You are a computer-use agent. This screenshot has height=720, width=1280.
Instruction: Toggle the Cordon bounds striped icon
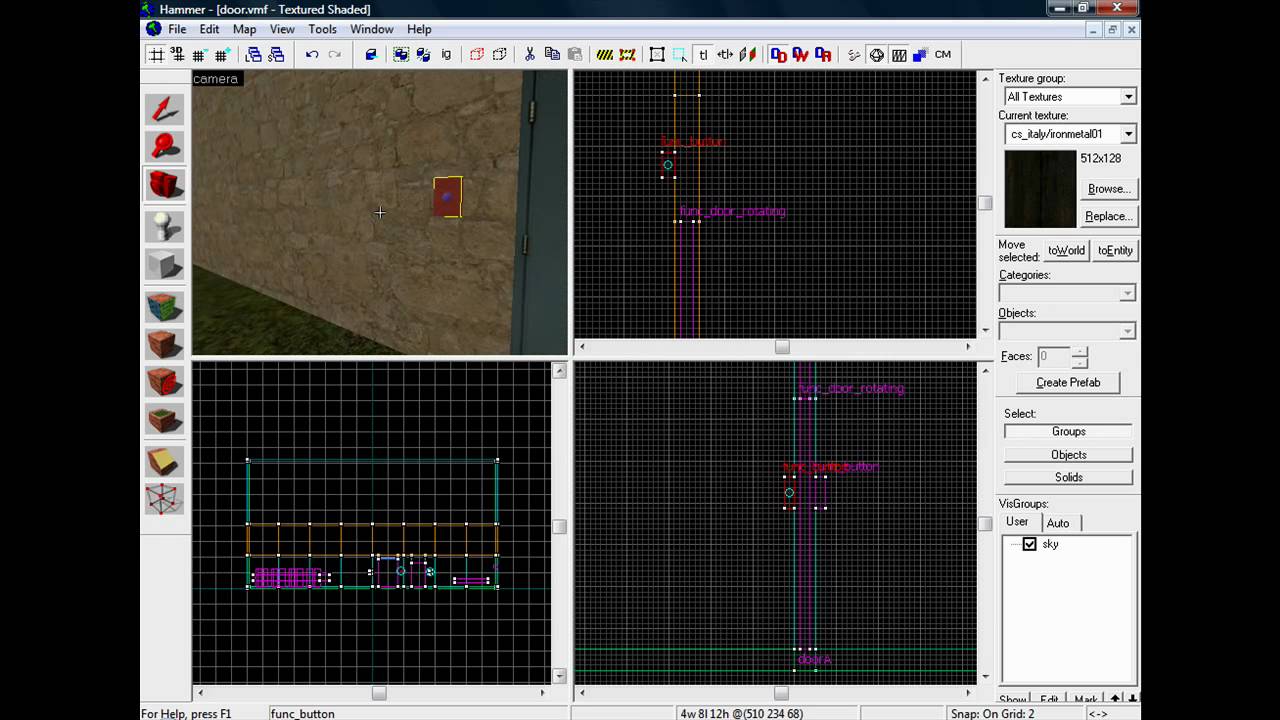605,55
